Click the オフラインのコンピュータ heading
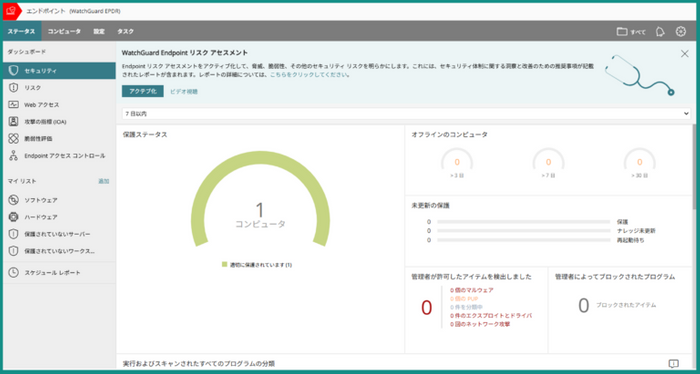700x374 pixels. tap(450, 134)
